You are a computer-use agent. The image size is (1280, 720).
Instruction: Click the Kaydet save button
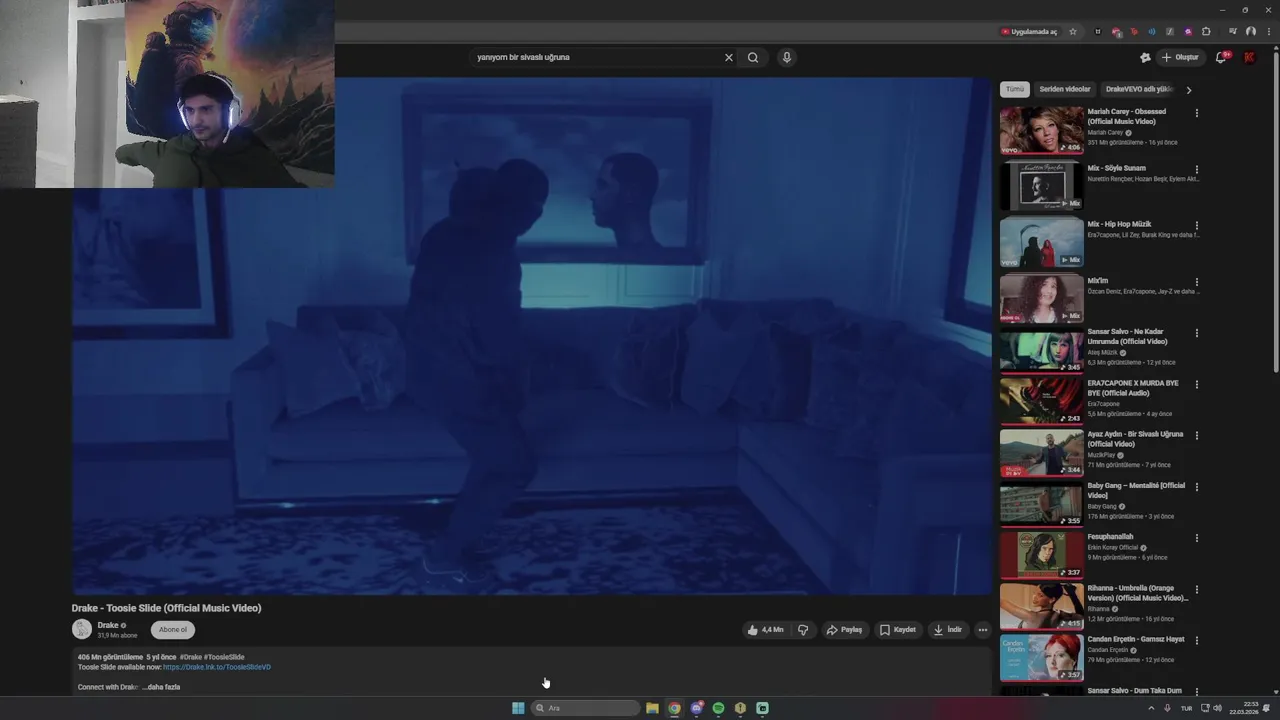coord(898,630)
